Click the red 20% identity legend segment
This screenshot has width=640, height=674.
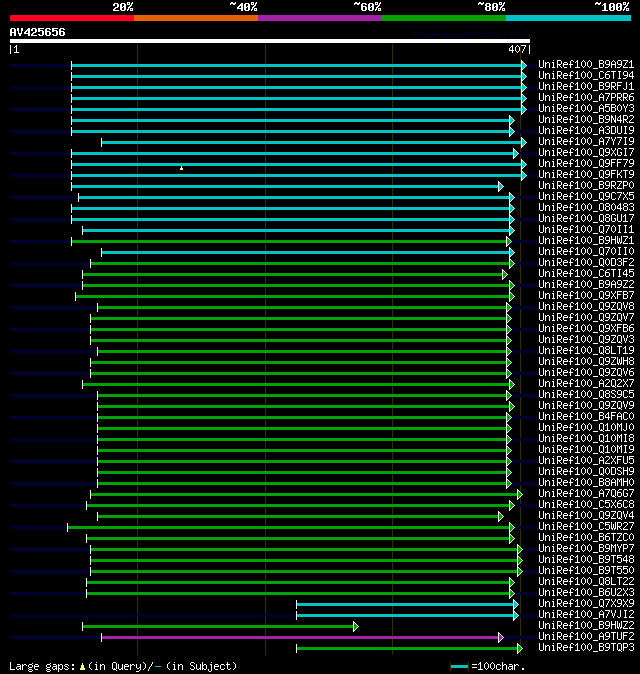72,18
